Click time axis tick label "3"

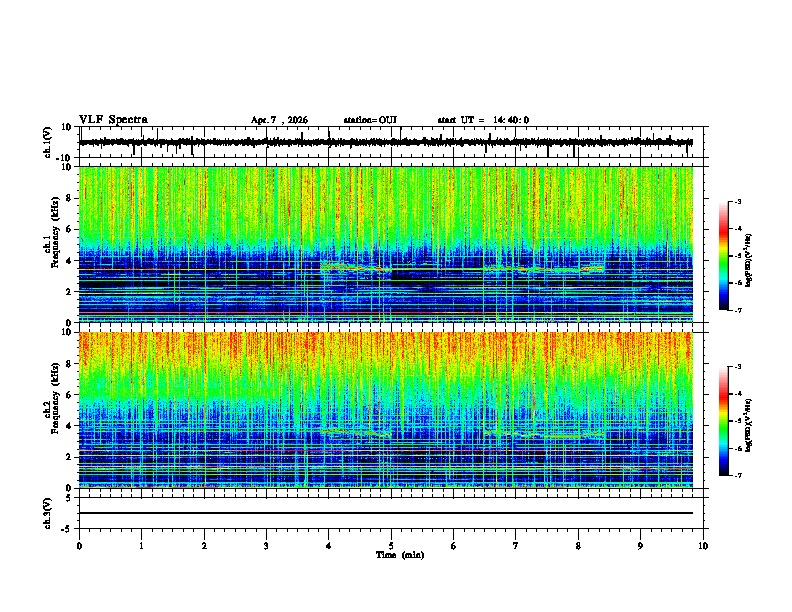pos(266,546)
